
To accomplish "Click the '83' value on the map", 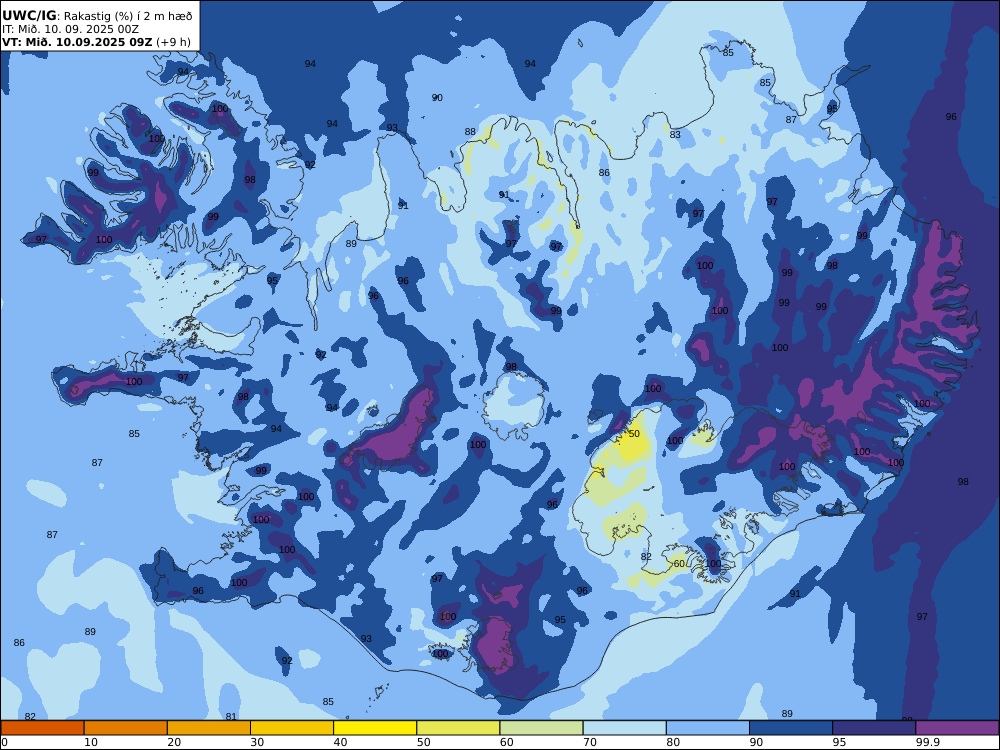I will (x=675, y=135).
